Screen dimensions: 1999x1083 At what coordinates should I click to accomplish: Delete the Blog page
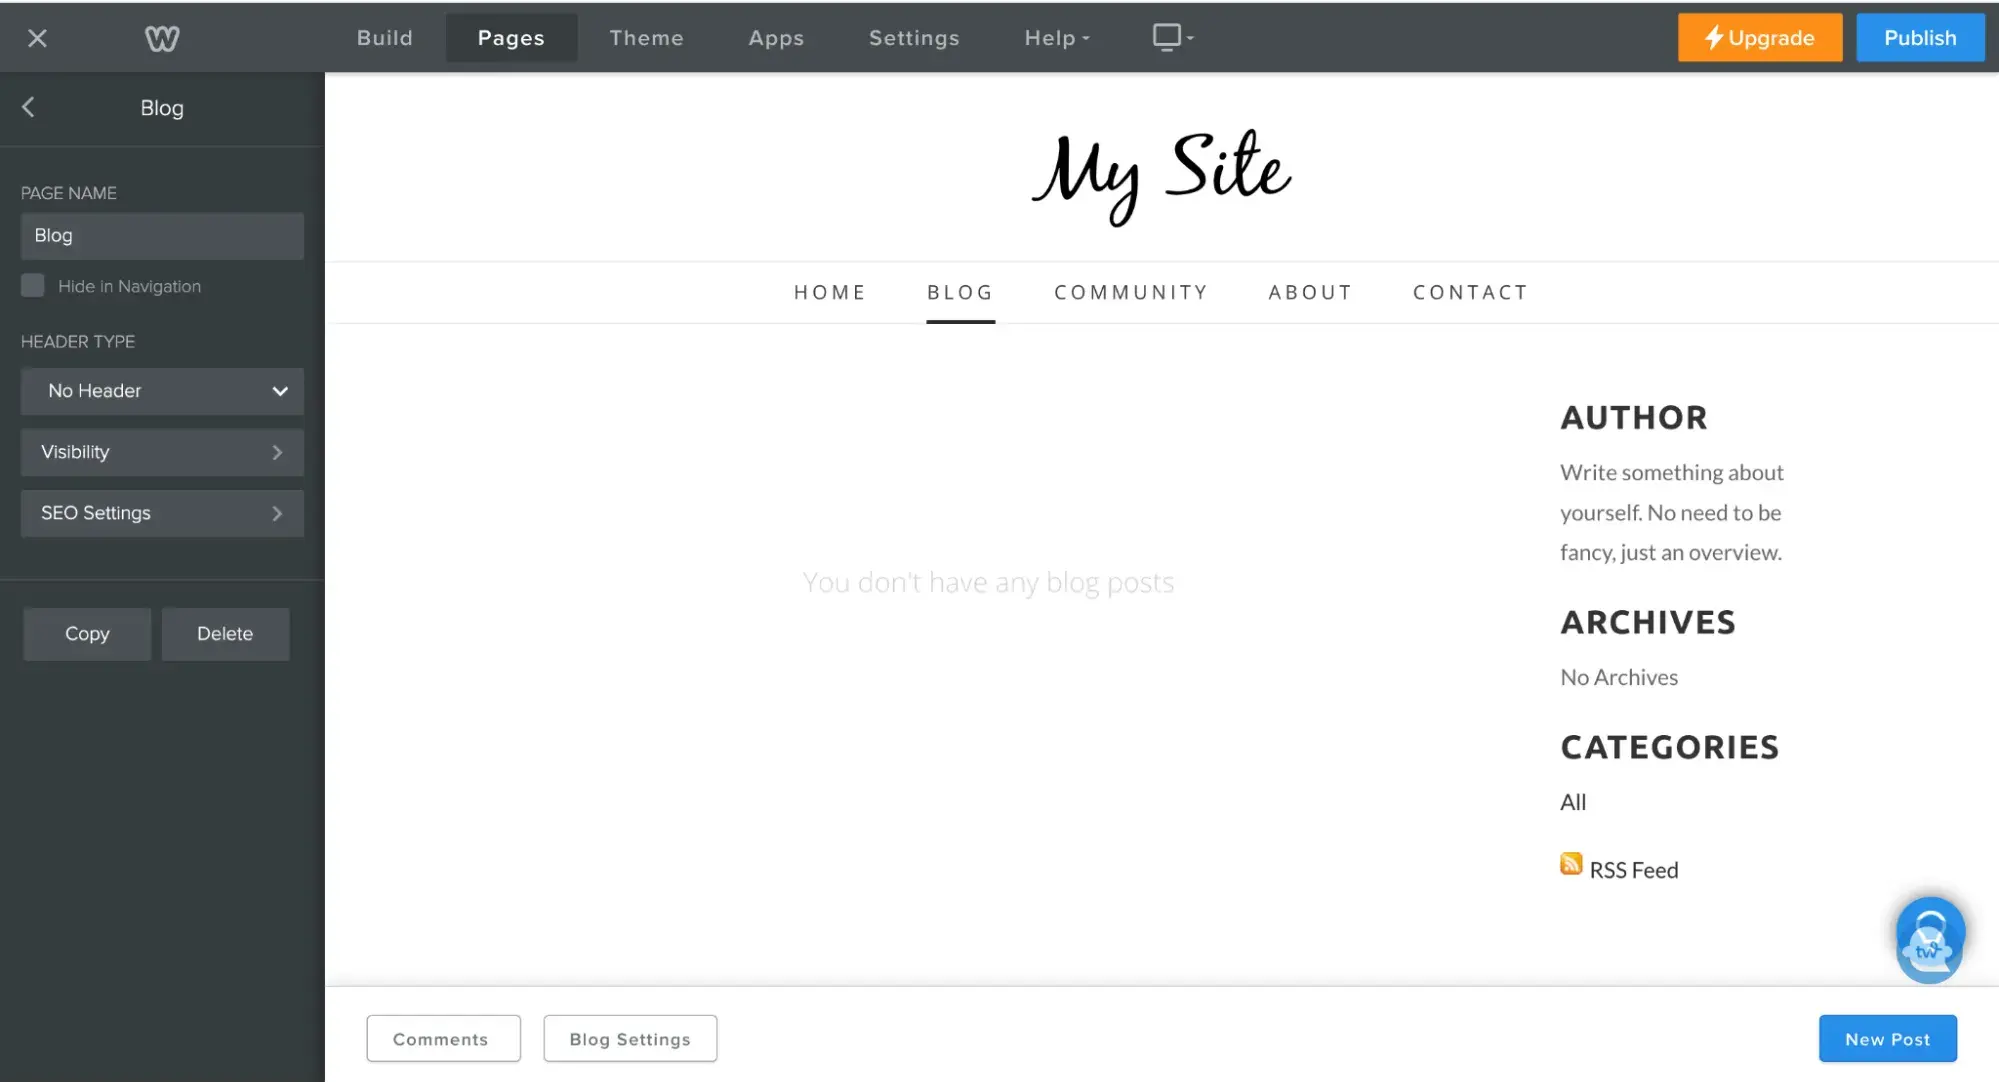pos(225,634)
